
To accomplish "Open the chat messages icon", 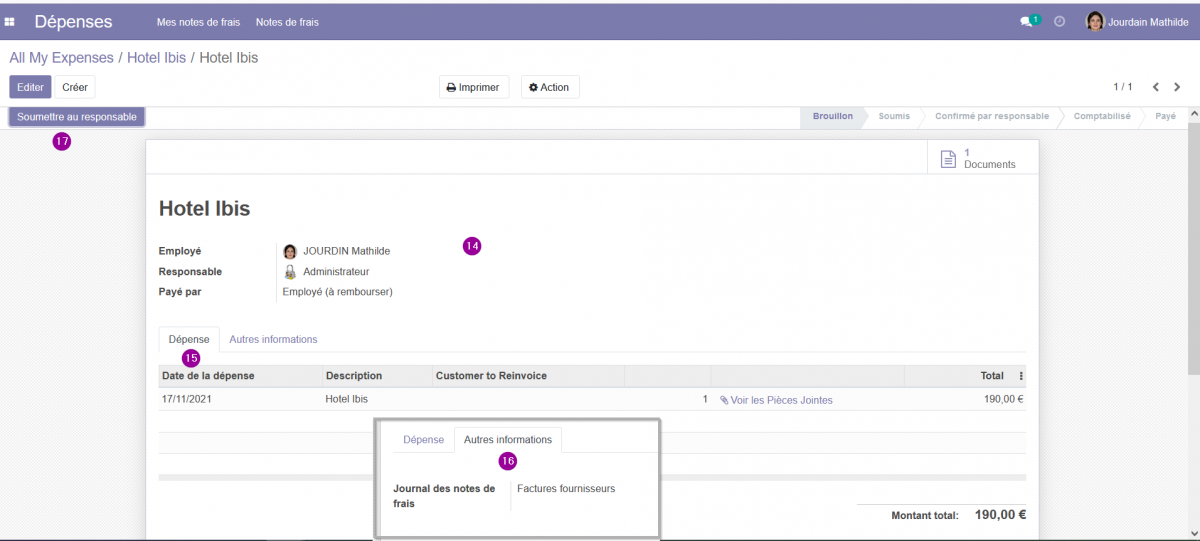I will point(1026,21).
